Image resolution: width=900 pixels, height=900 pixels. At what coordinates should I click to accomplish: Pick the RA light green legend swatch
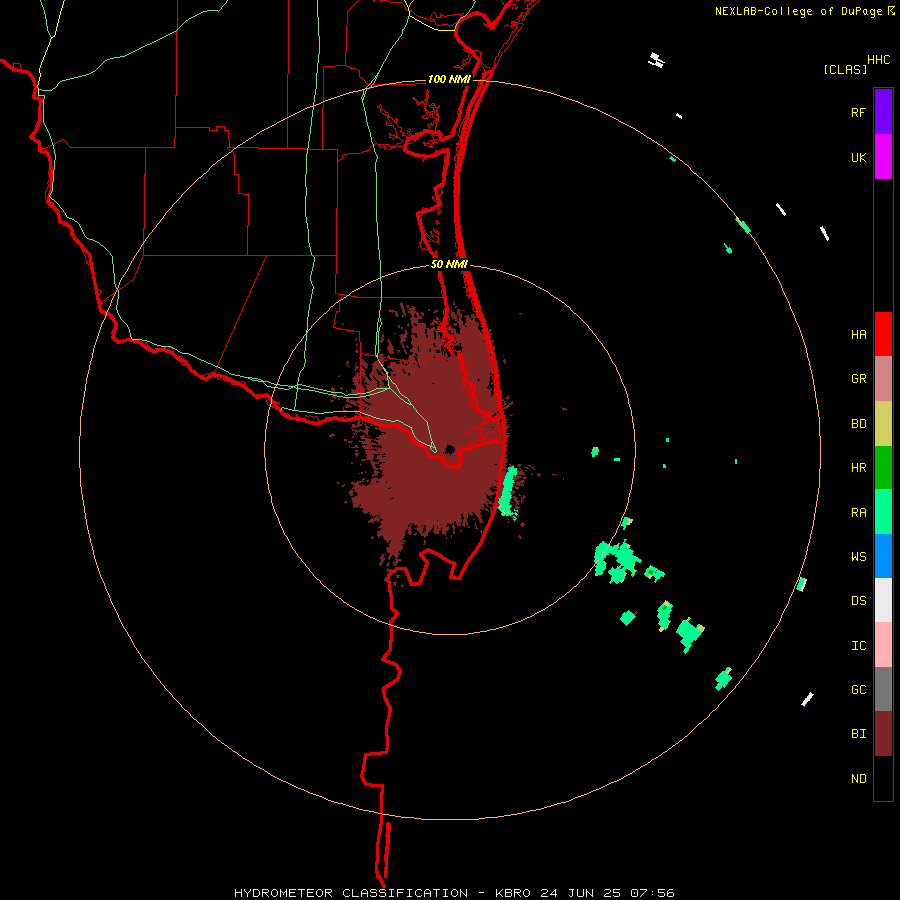[883, 512]
